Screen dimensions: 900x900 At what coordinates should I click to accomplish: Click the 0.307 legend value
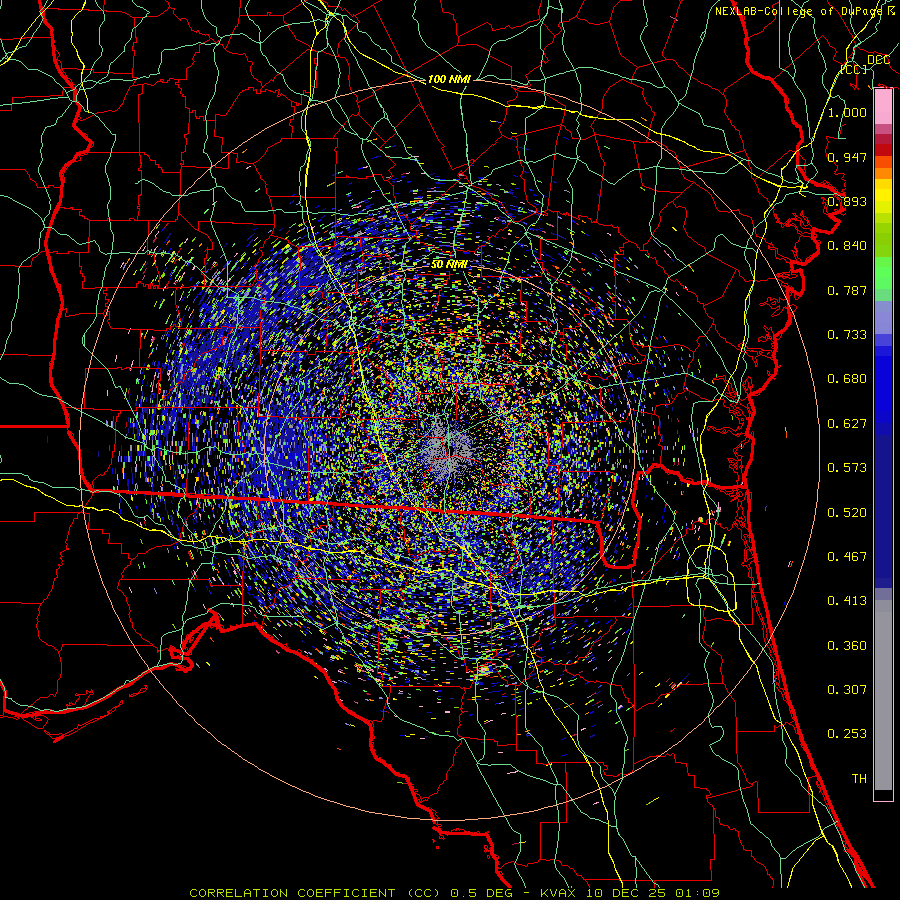click(847, 690)
